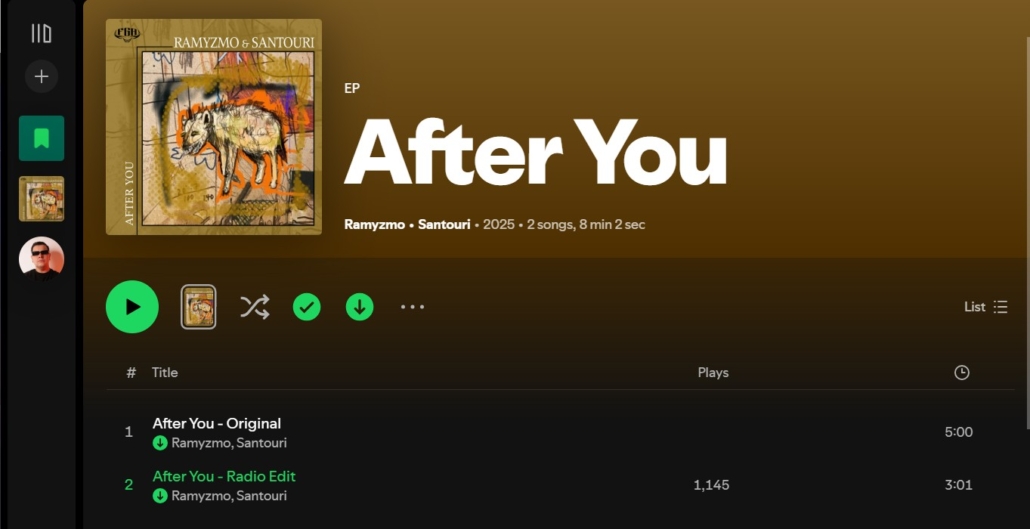The image size is (1030, 529).
Task: Open Your Library sidebar icon
Action: tap(41, 34)
